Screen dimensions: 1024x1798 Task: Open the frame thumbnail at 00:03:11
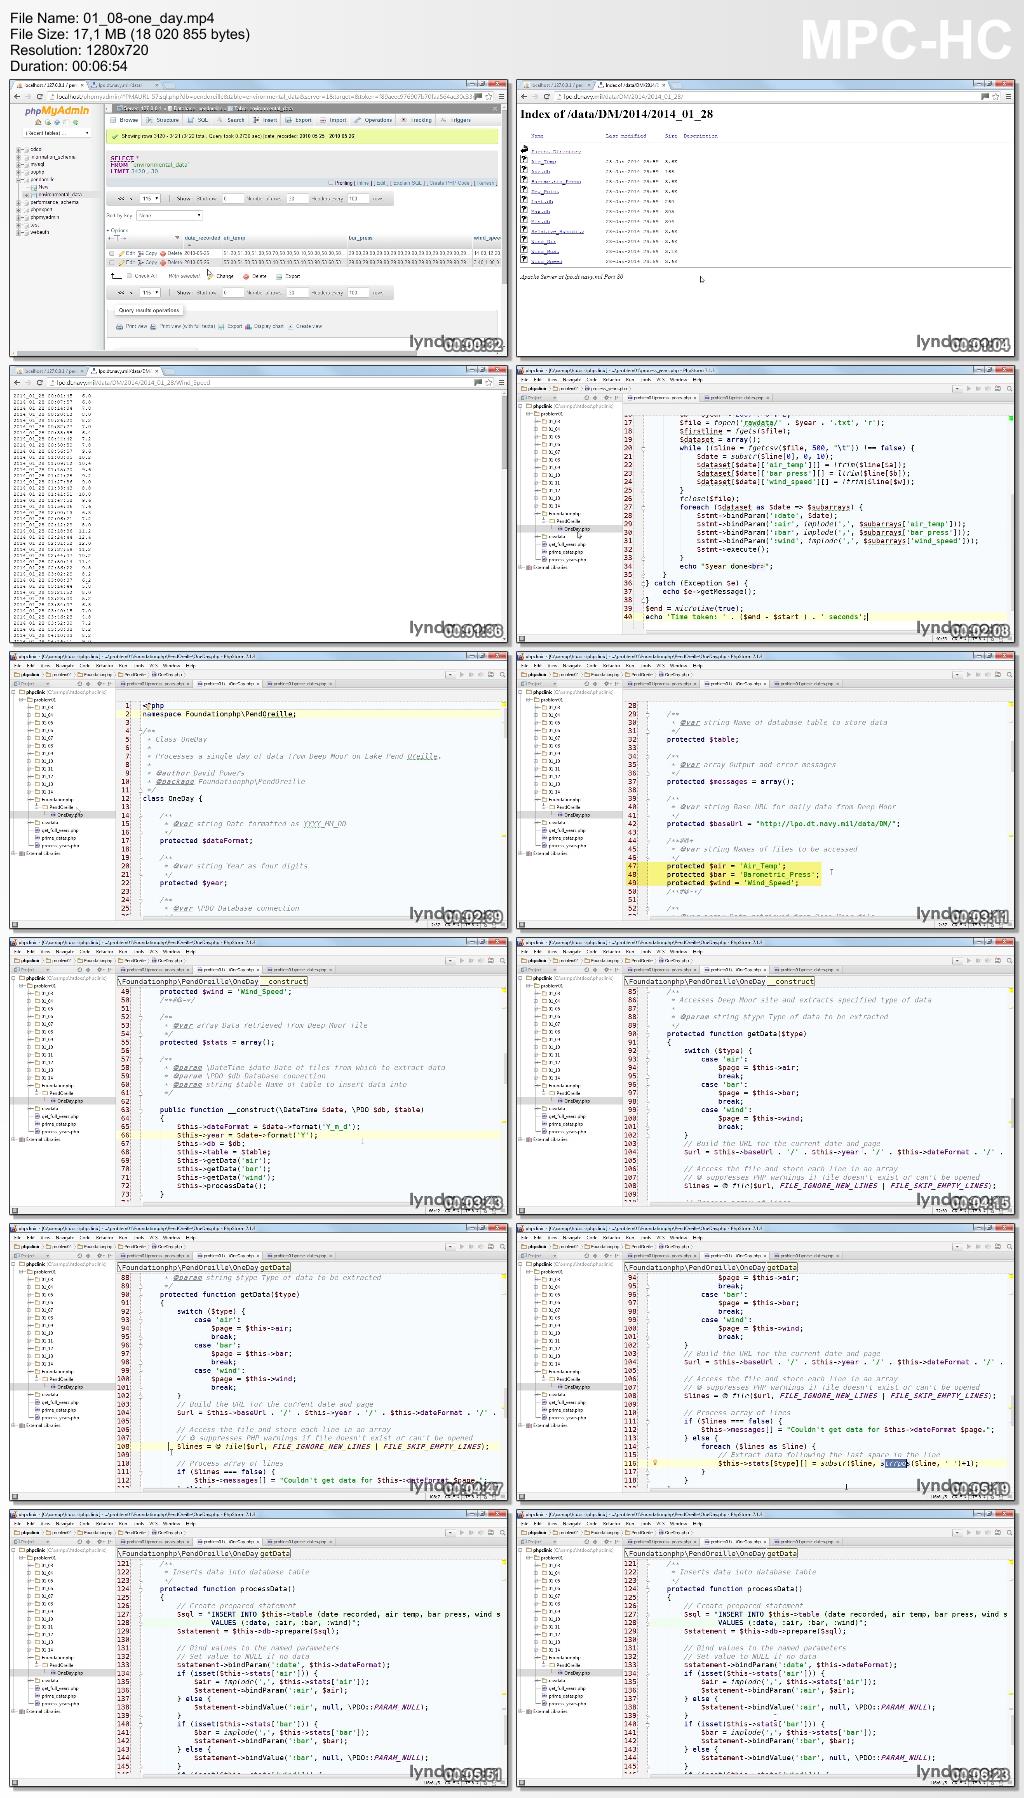765,790
